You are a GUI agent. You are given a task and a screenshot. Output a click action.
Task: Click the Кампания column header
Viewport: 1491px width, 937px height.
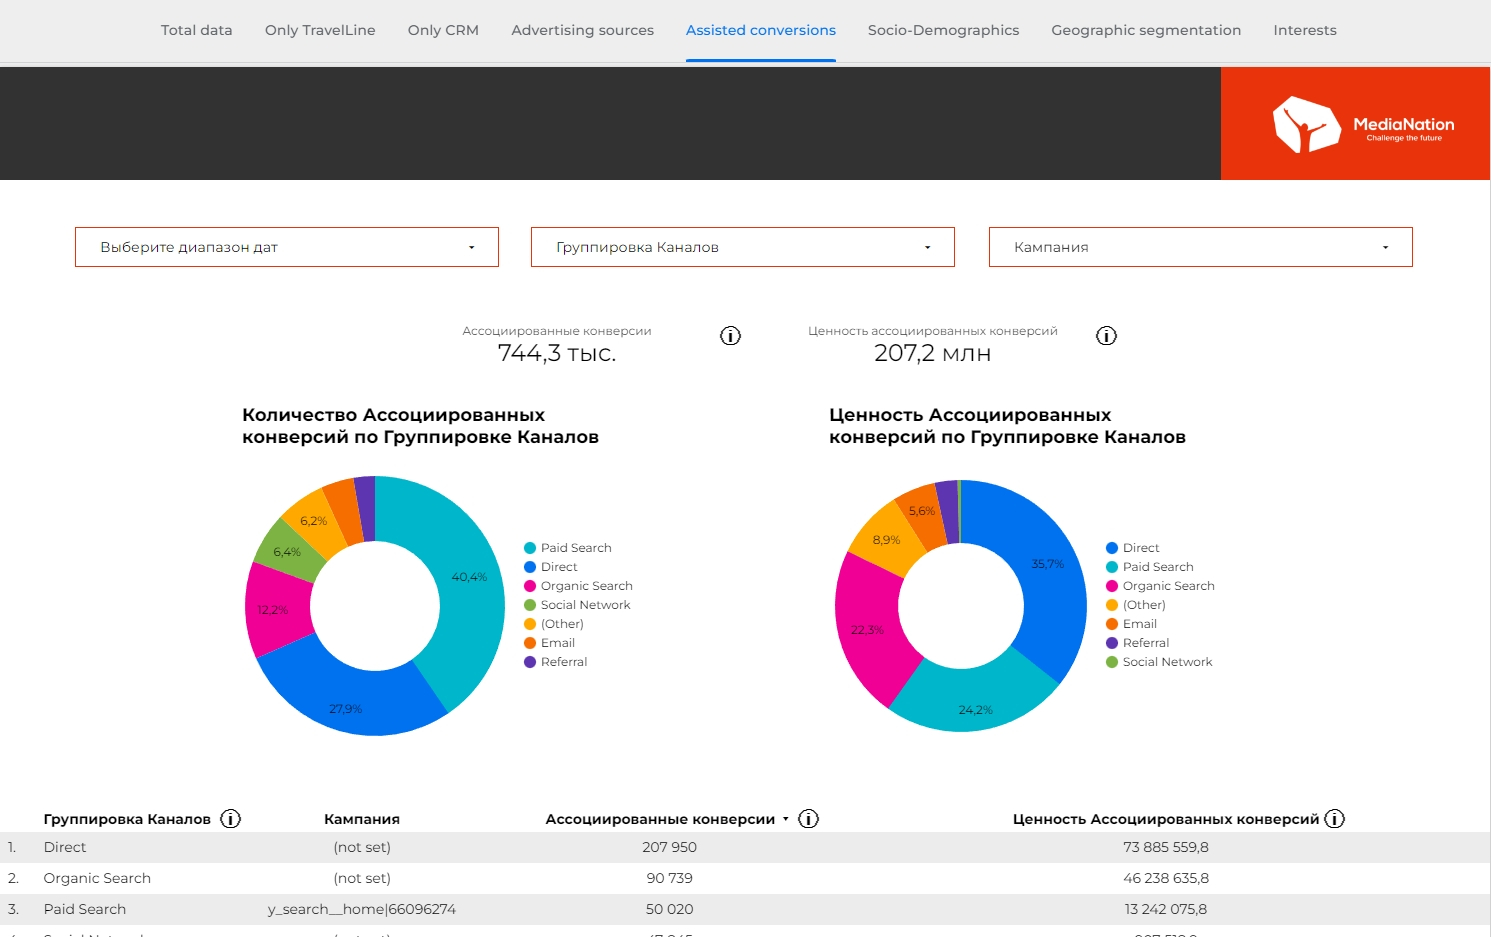tap(361, 819)
